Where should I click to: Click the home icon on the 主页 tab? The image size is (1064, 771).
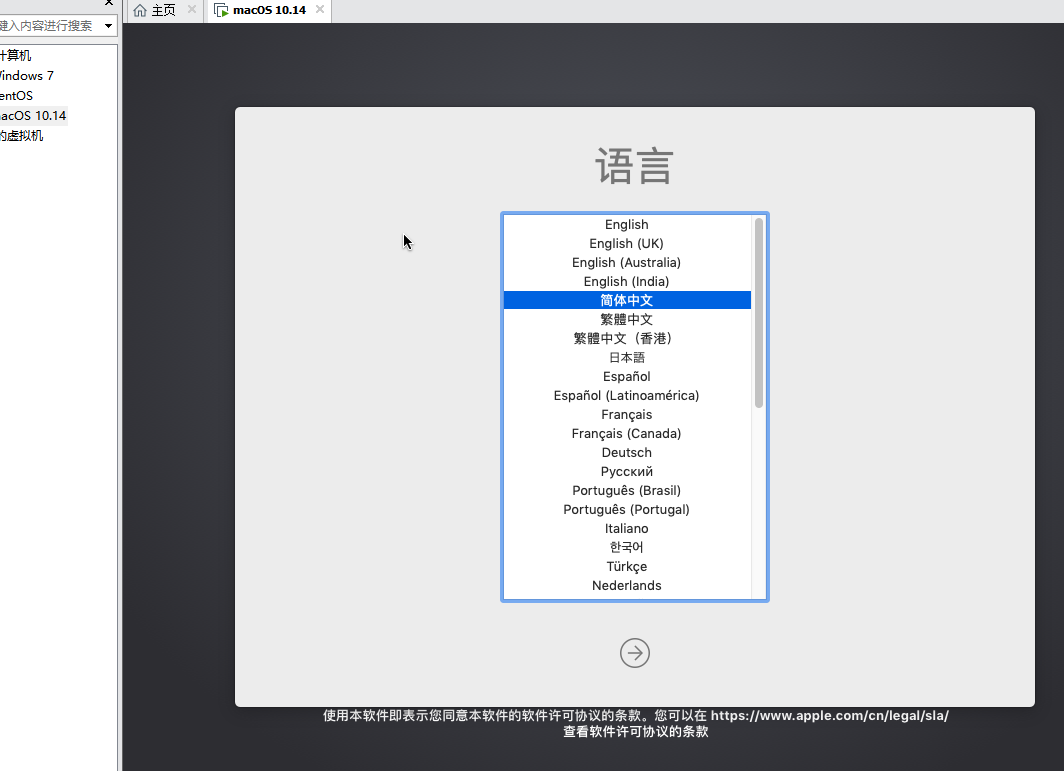[140, 10]
